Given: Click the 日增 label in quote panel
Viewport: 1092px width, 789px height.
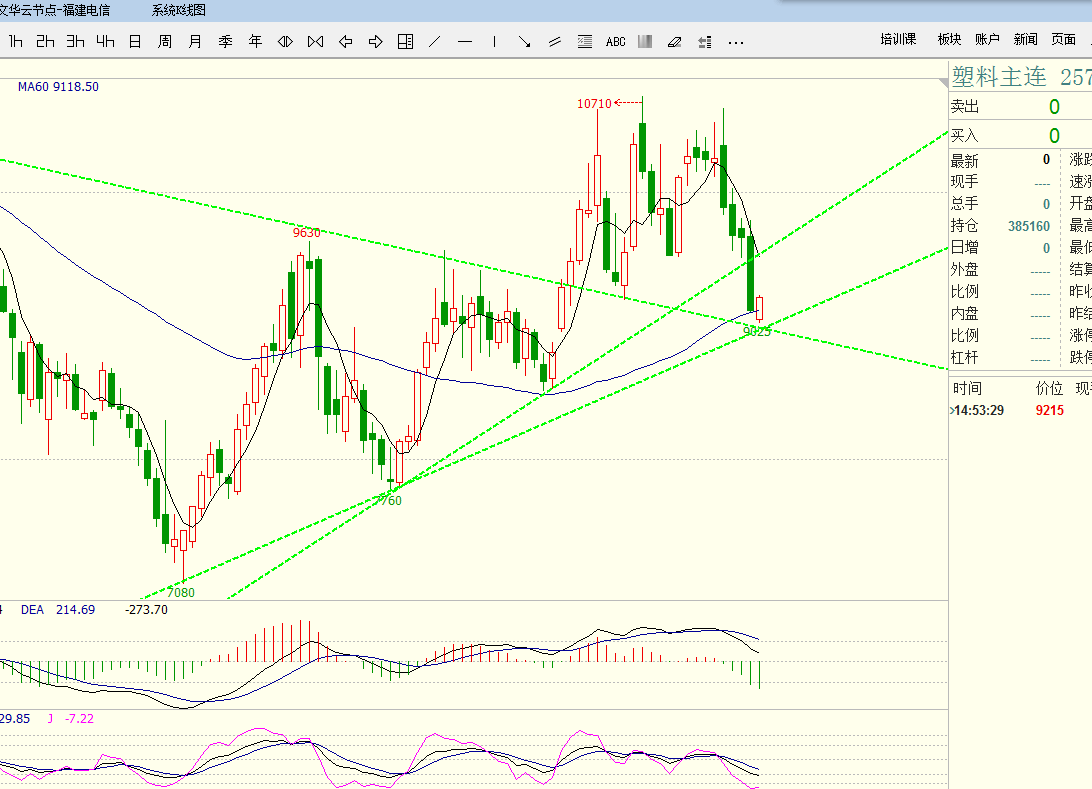Looking at the screenshot, I should [965, 247].
